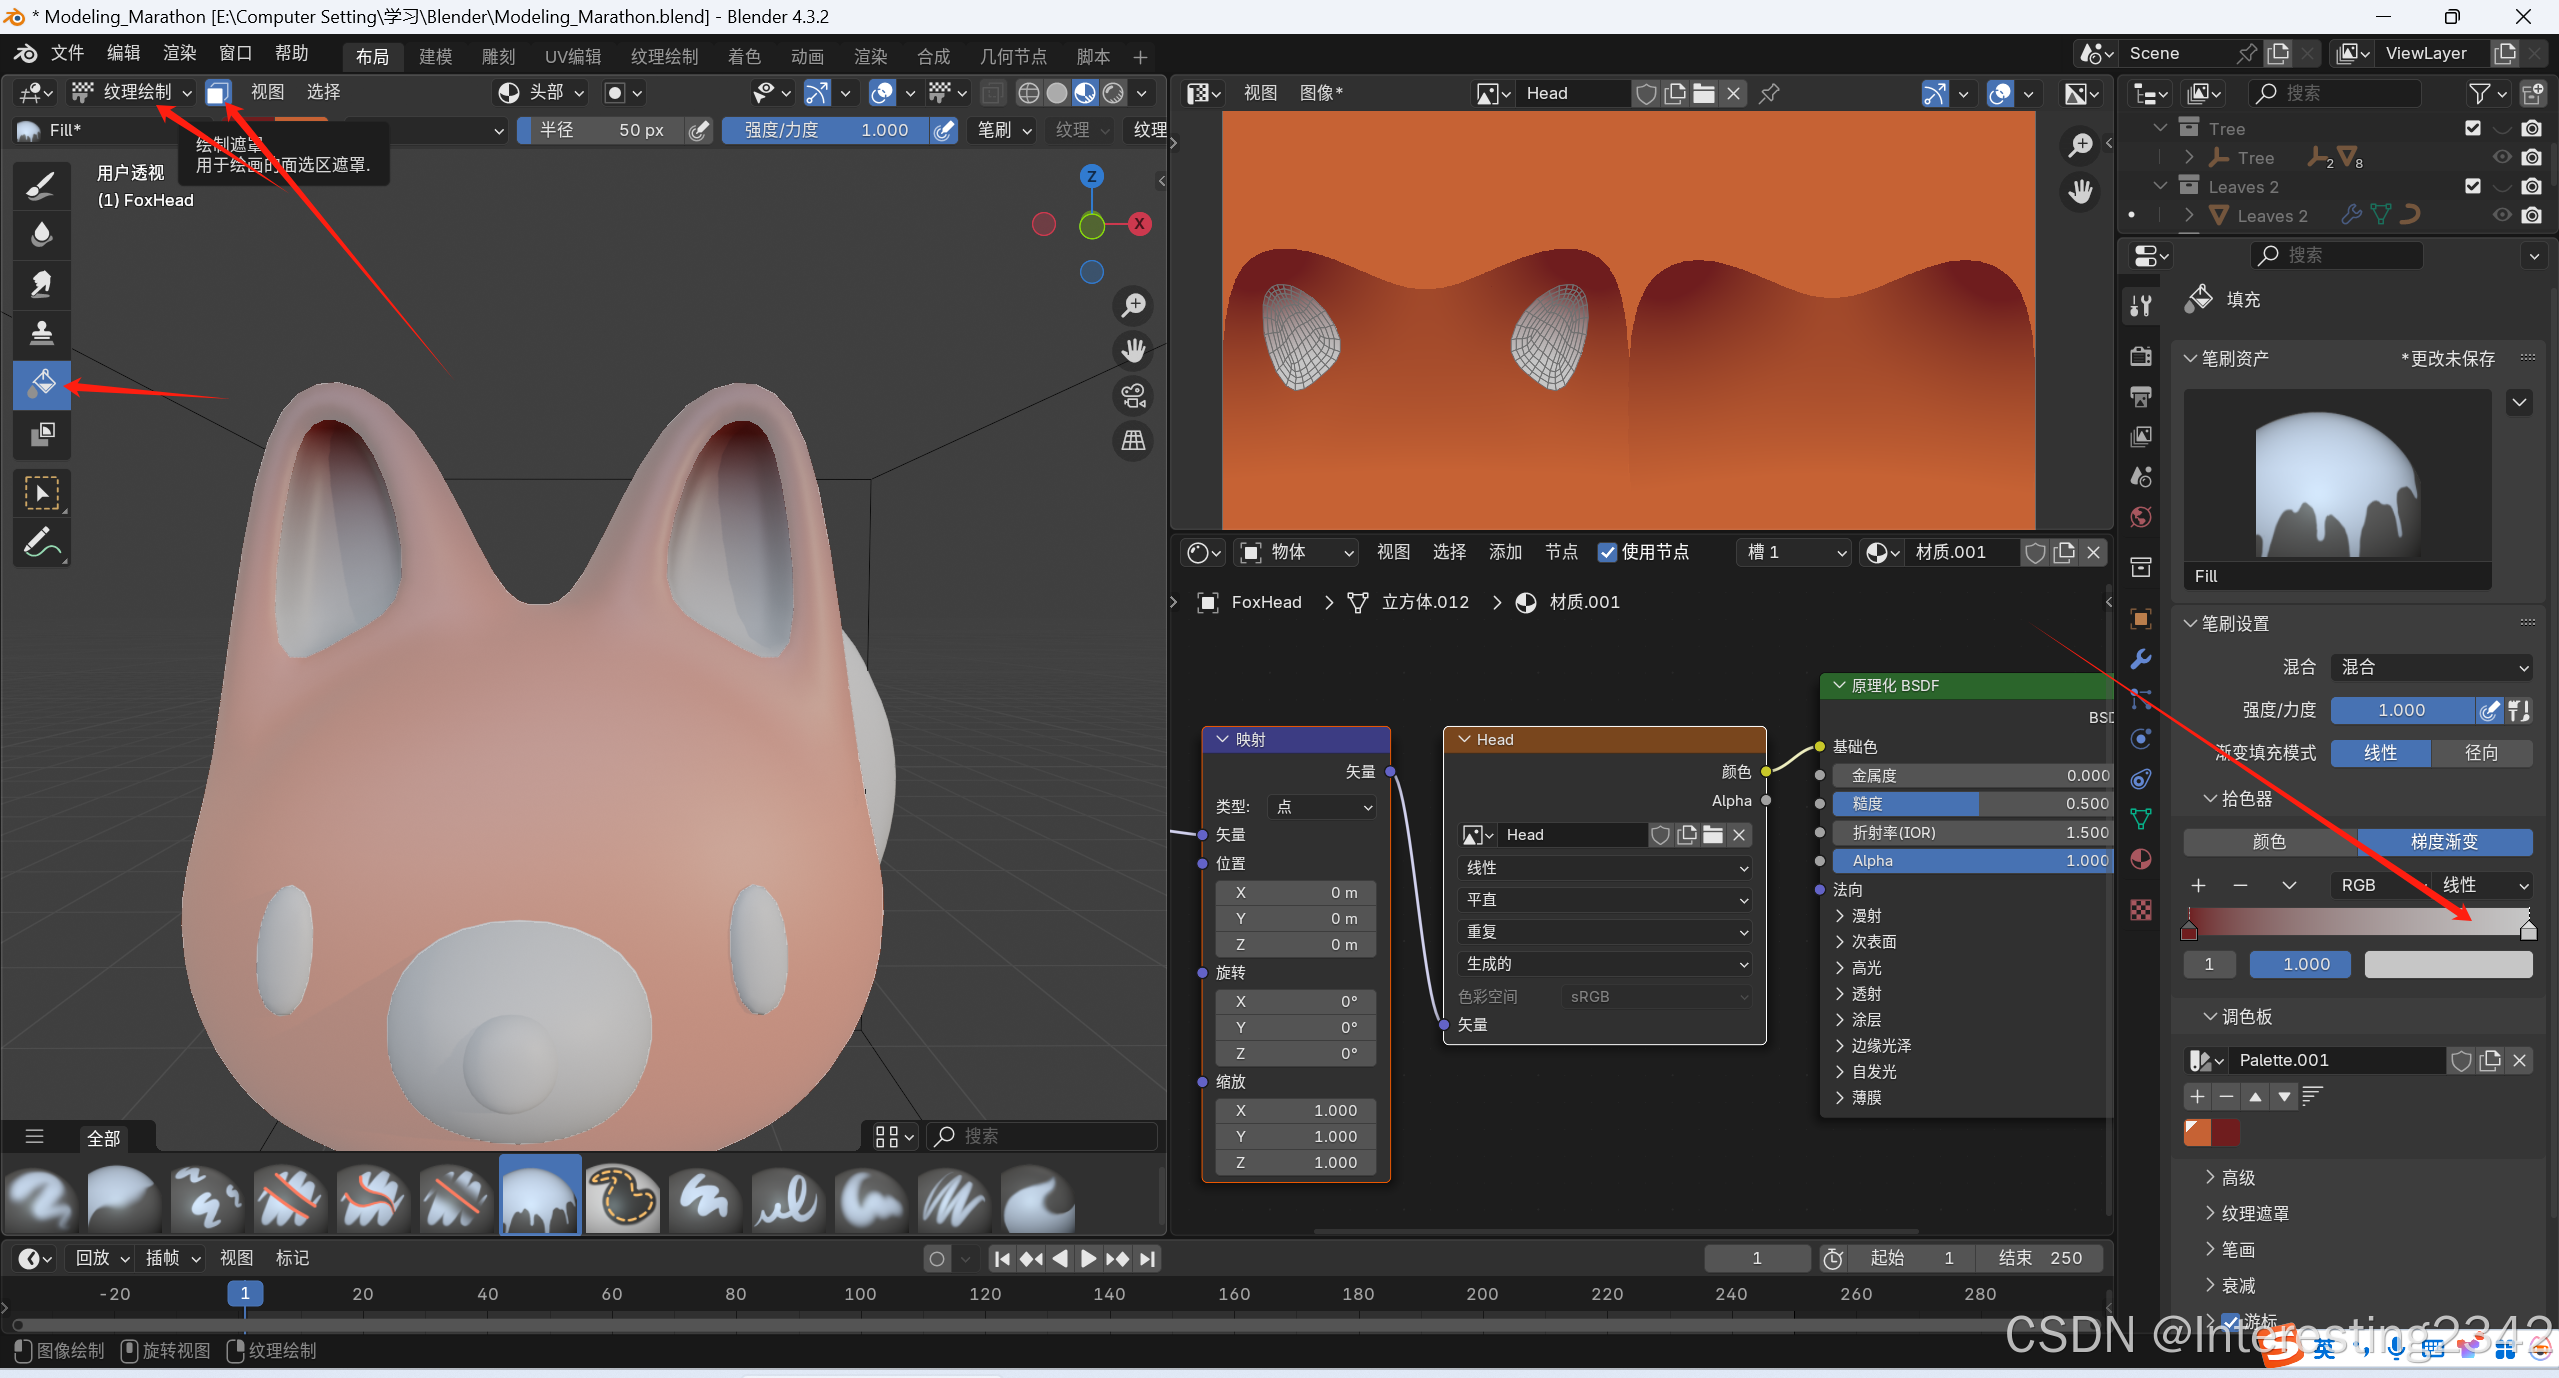
Task: Select the Annotate pencil tool
Action: point(41,543)
